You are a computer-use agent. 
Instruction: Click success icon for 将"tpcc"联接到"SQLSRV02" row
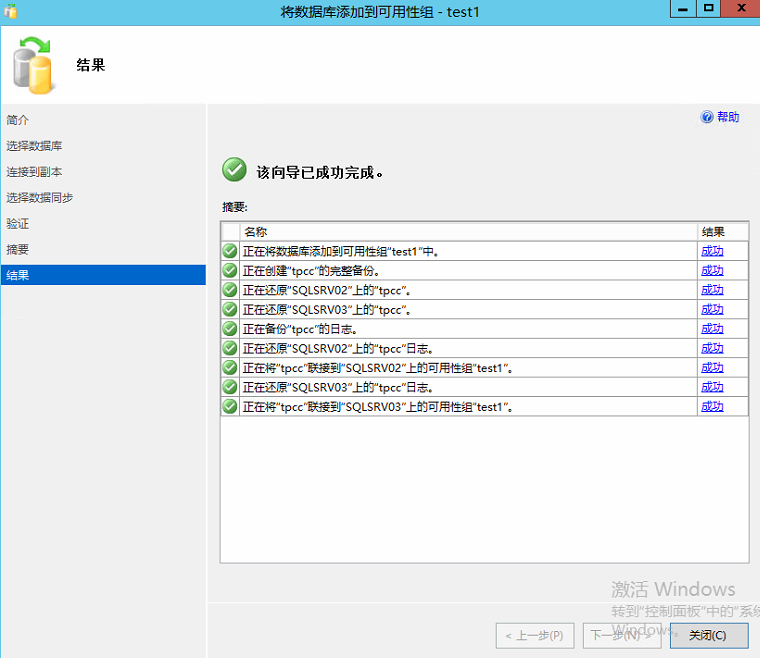click(x=230, y=367)
